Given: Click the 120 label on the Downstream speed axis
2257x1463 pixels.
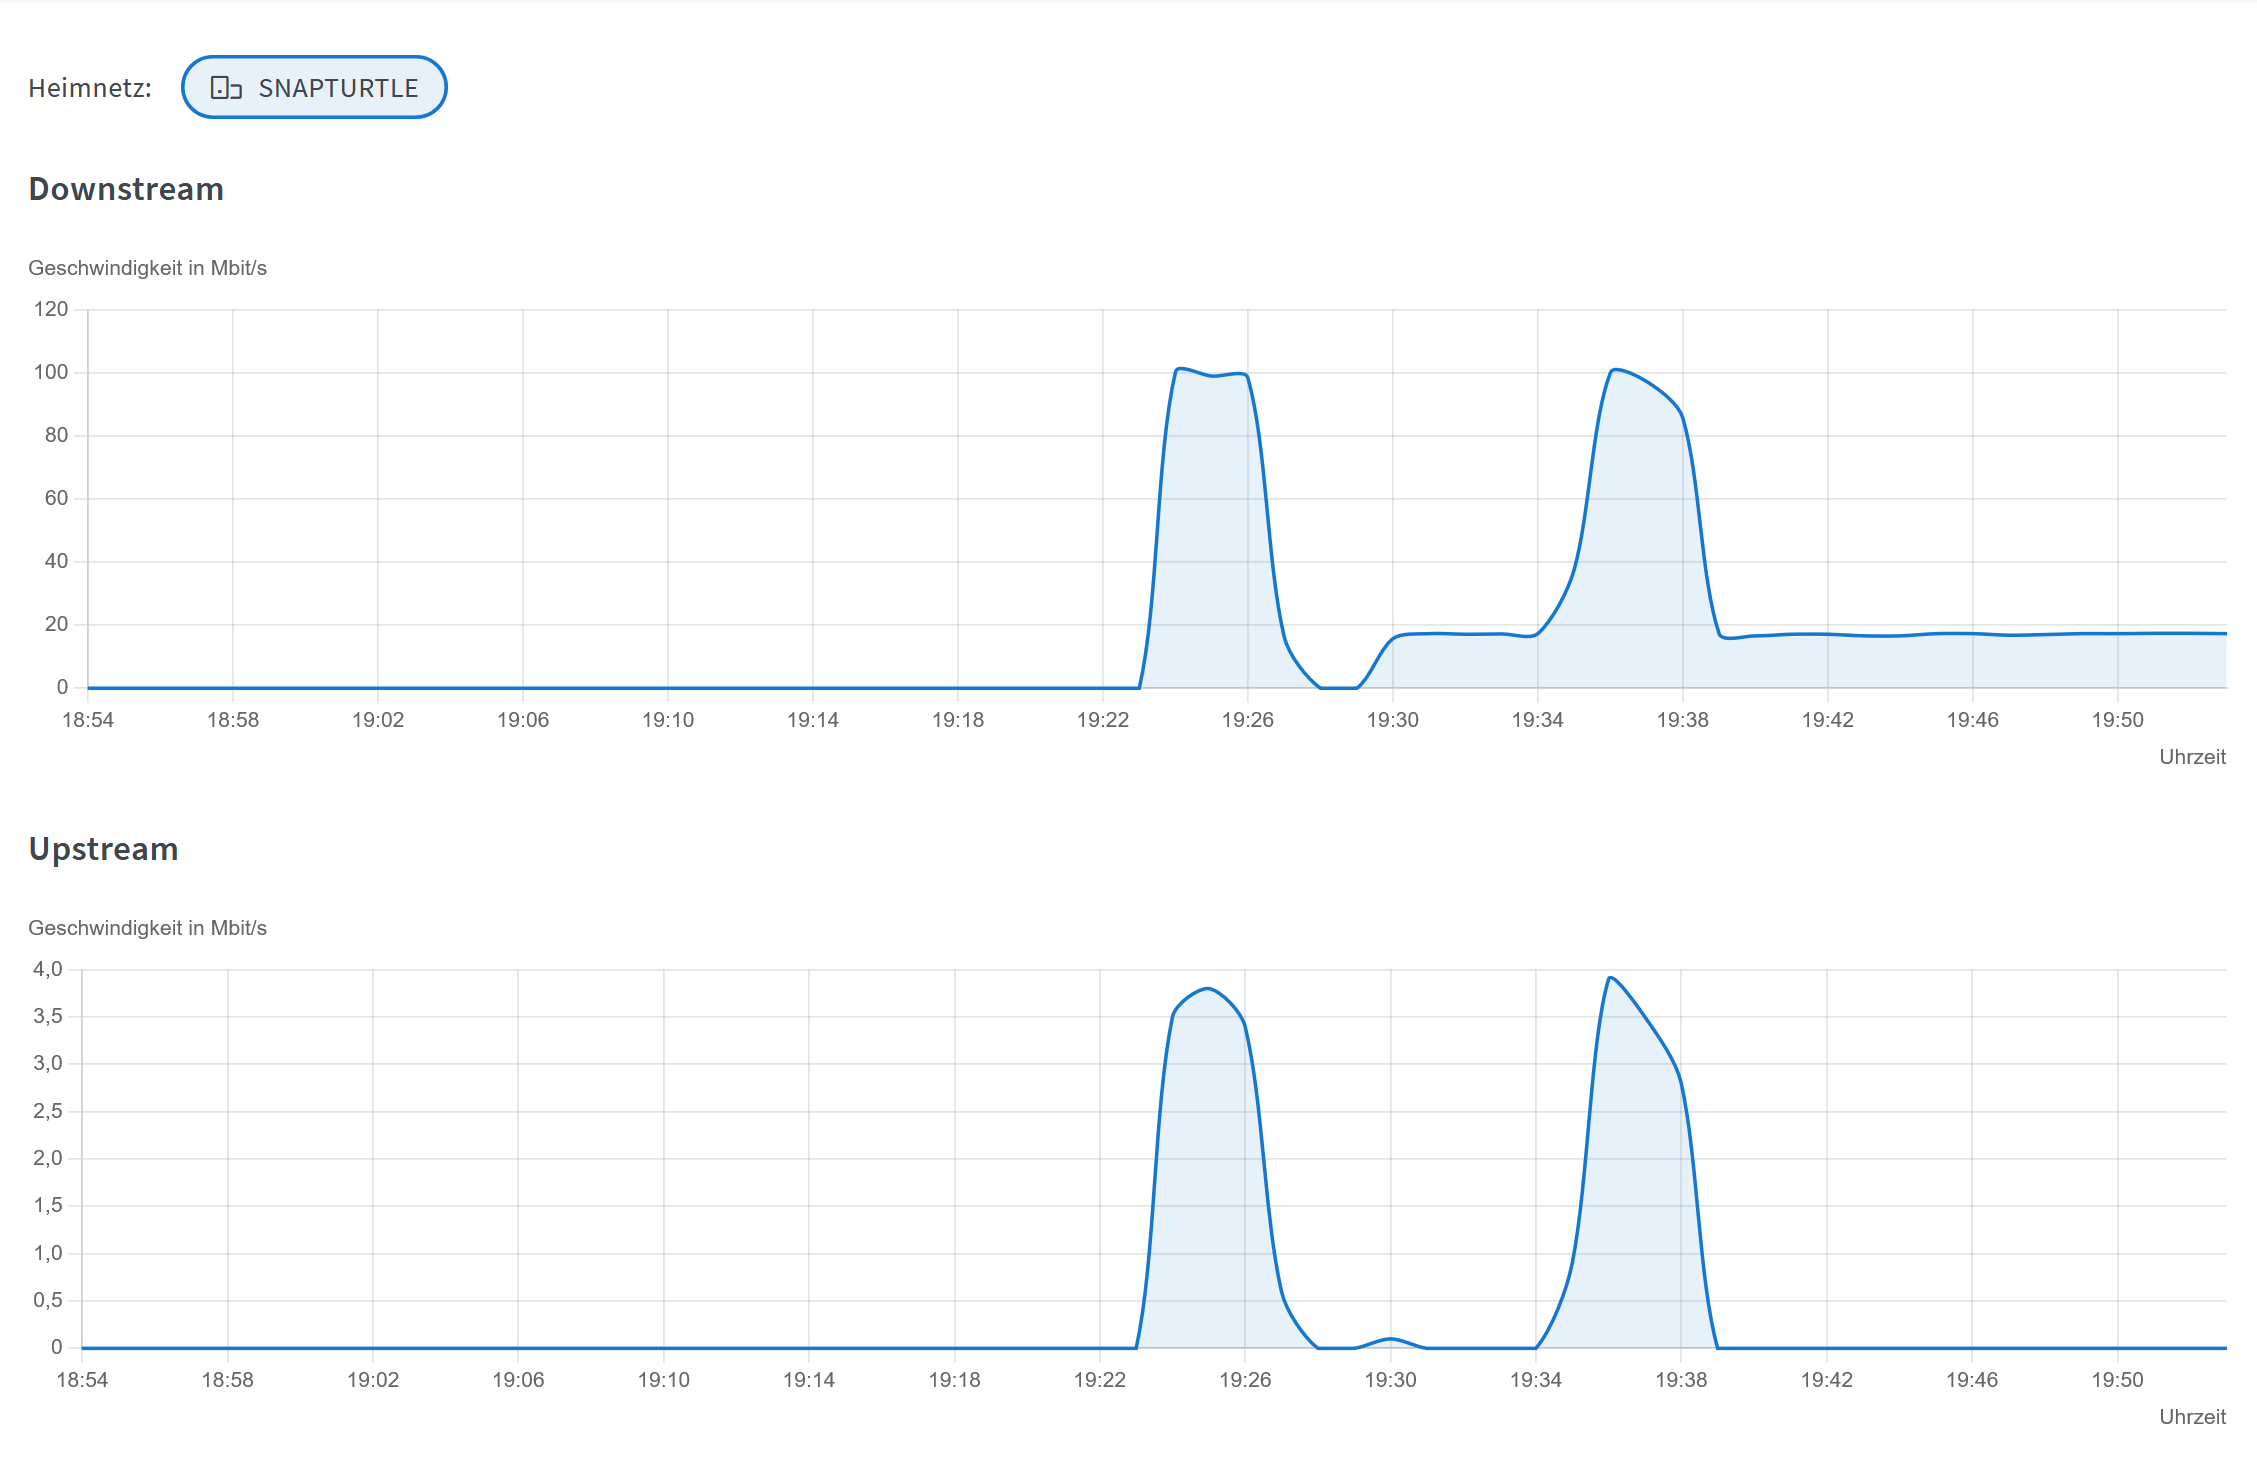Looking at the screenshot, I should click(51, 309).
